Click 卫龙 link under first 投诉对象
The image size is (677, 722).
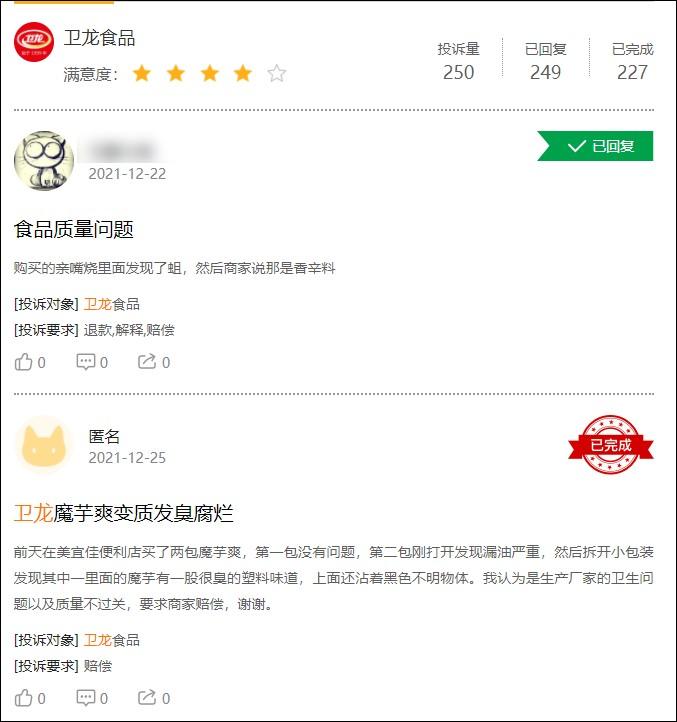[98, 304]
